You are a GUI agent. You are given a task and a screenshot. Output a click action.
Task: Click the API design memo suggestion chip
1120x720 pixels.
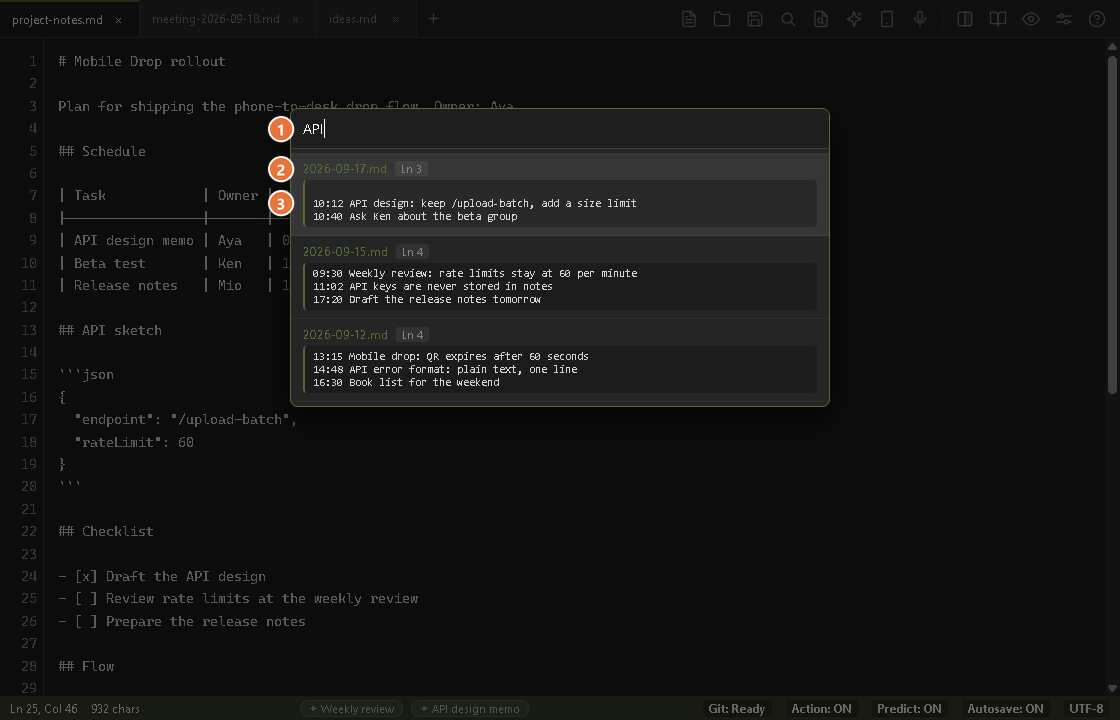[x=470, y=709]
